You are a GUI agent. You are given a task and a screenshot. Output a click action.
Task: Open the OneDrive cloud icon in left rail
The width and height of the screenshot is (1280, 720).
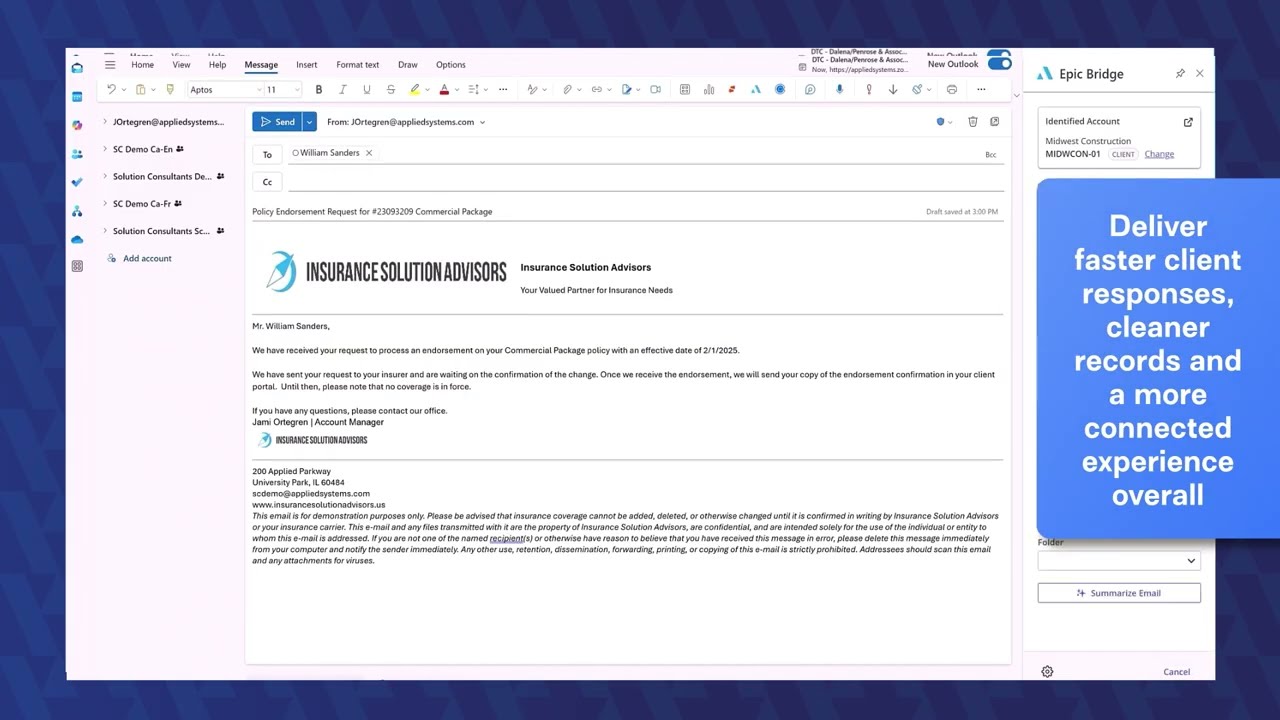(77, 239)
